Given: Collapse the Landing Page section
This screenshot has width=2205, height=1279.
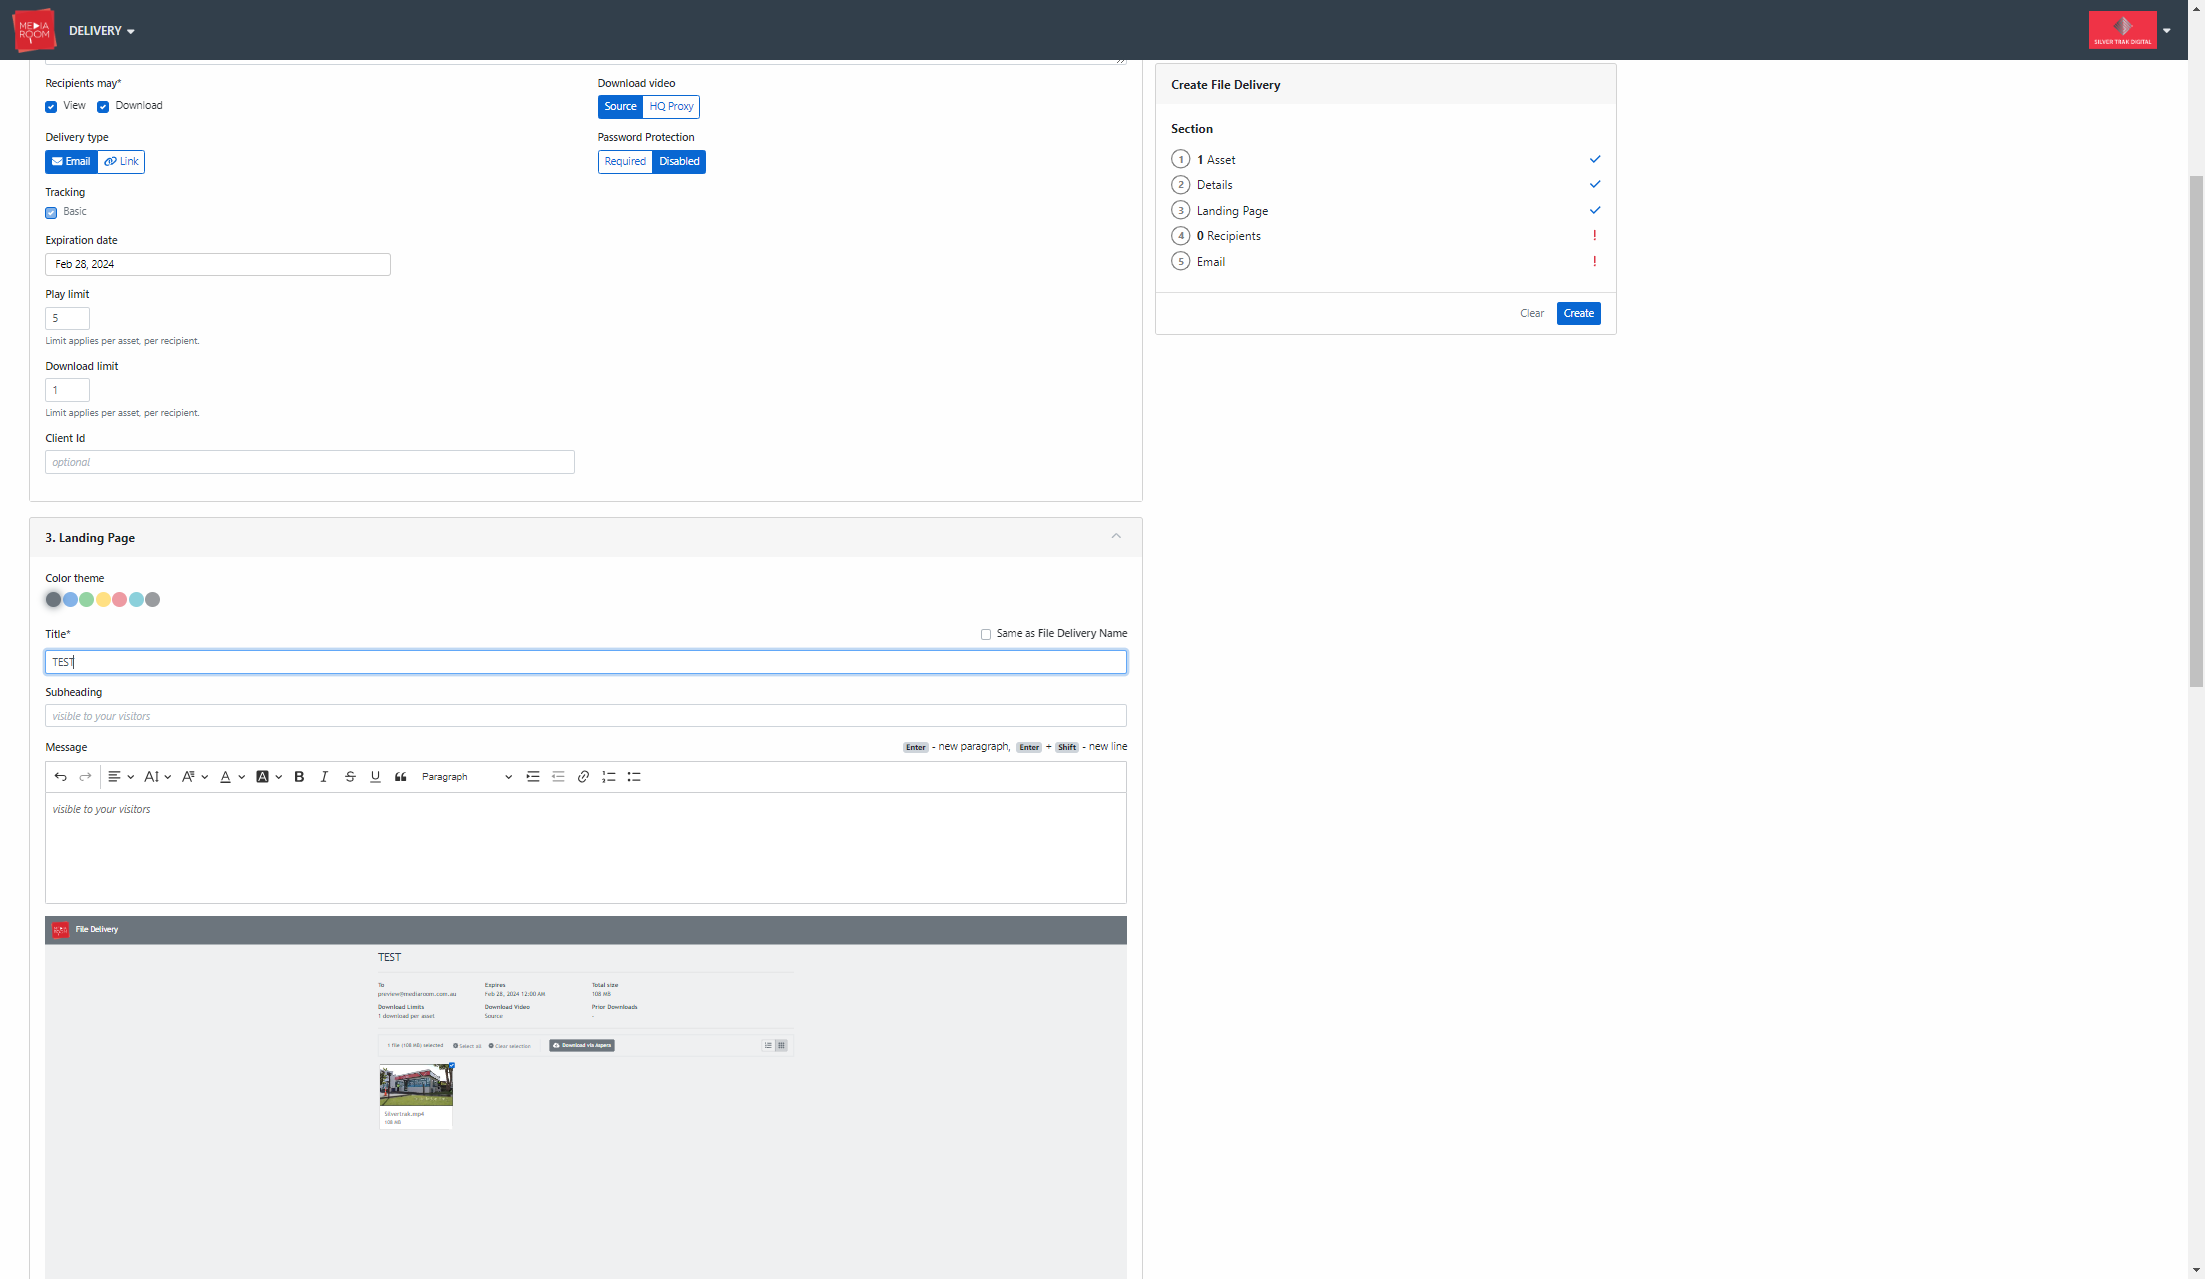Looking at the screenshot, I should tap(1116, 537).
